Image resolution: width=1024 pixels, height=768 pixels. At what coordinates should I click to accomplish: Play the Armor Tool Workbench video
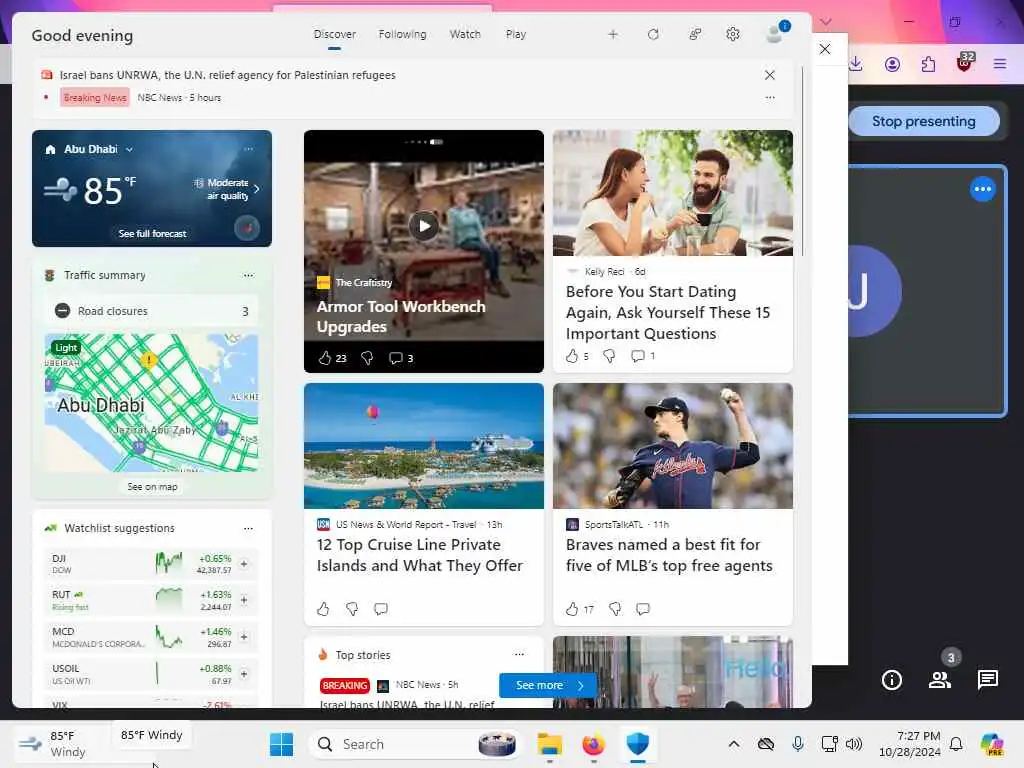(424, 226)
